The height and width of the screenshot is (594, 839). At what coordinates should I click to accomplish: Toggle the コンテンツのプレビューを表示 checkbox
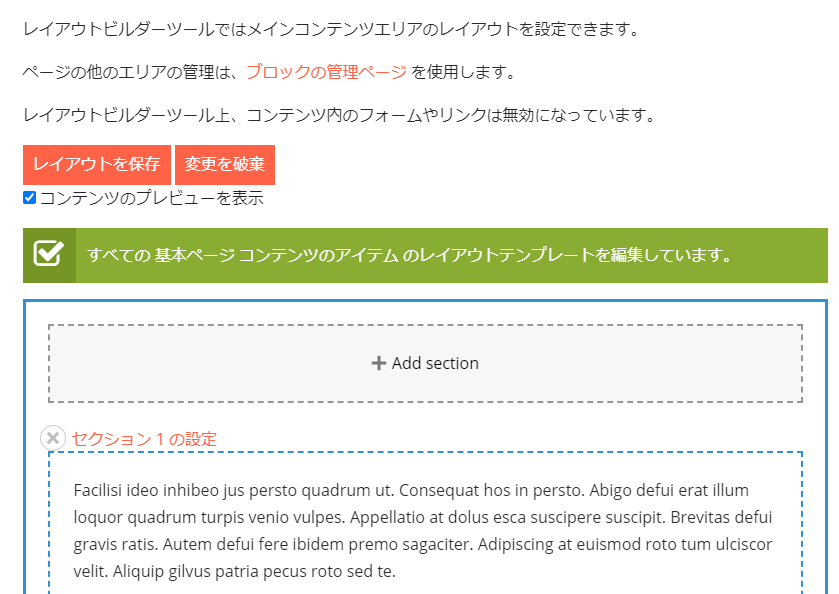click(30, 198)
